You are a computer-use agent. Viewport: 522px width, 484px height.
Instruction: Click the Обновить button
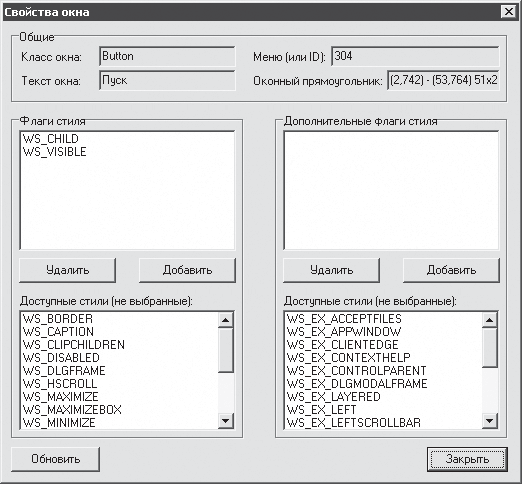pos(56,459)
